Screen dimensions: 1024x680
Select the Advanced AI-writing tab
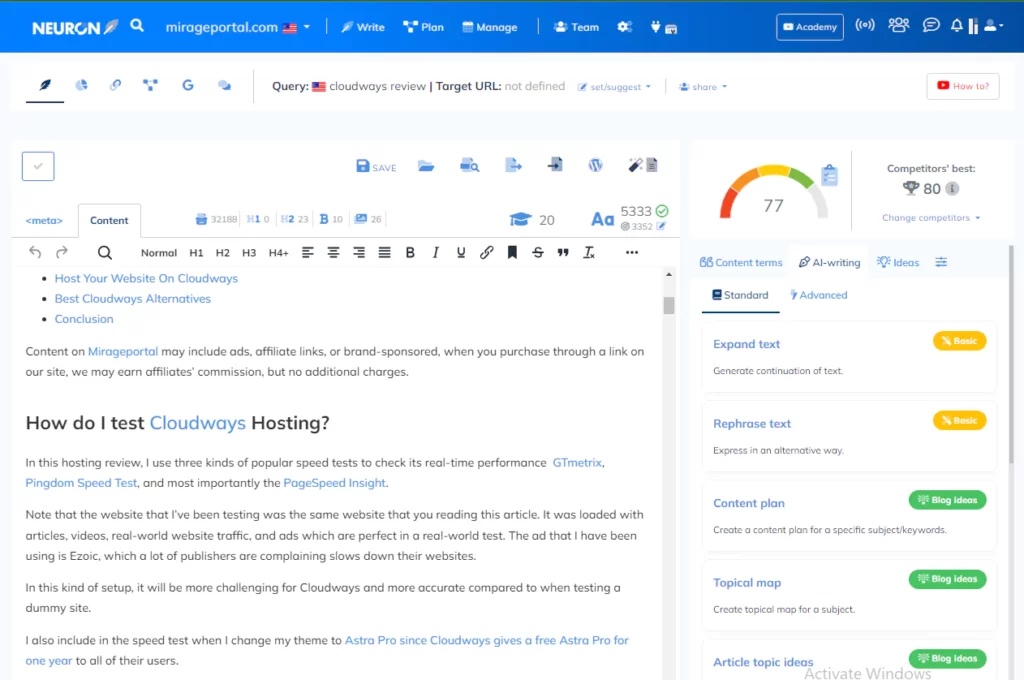click(x=818, y=295)
